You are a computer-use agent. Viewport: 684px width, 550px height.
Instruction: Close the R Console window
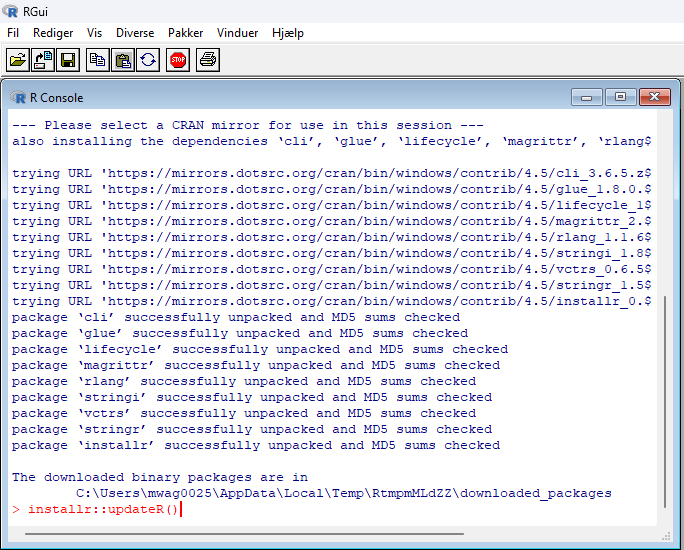pos(654,97)
